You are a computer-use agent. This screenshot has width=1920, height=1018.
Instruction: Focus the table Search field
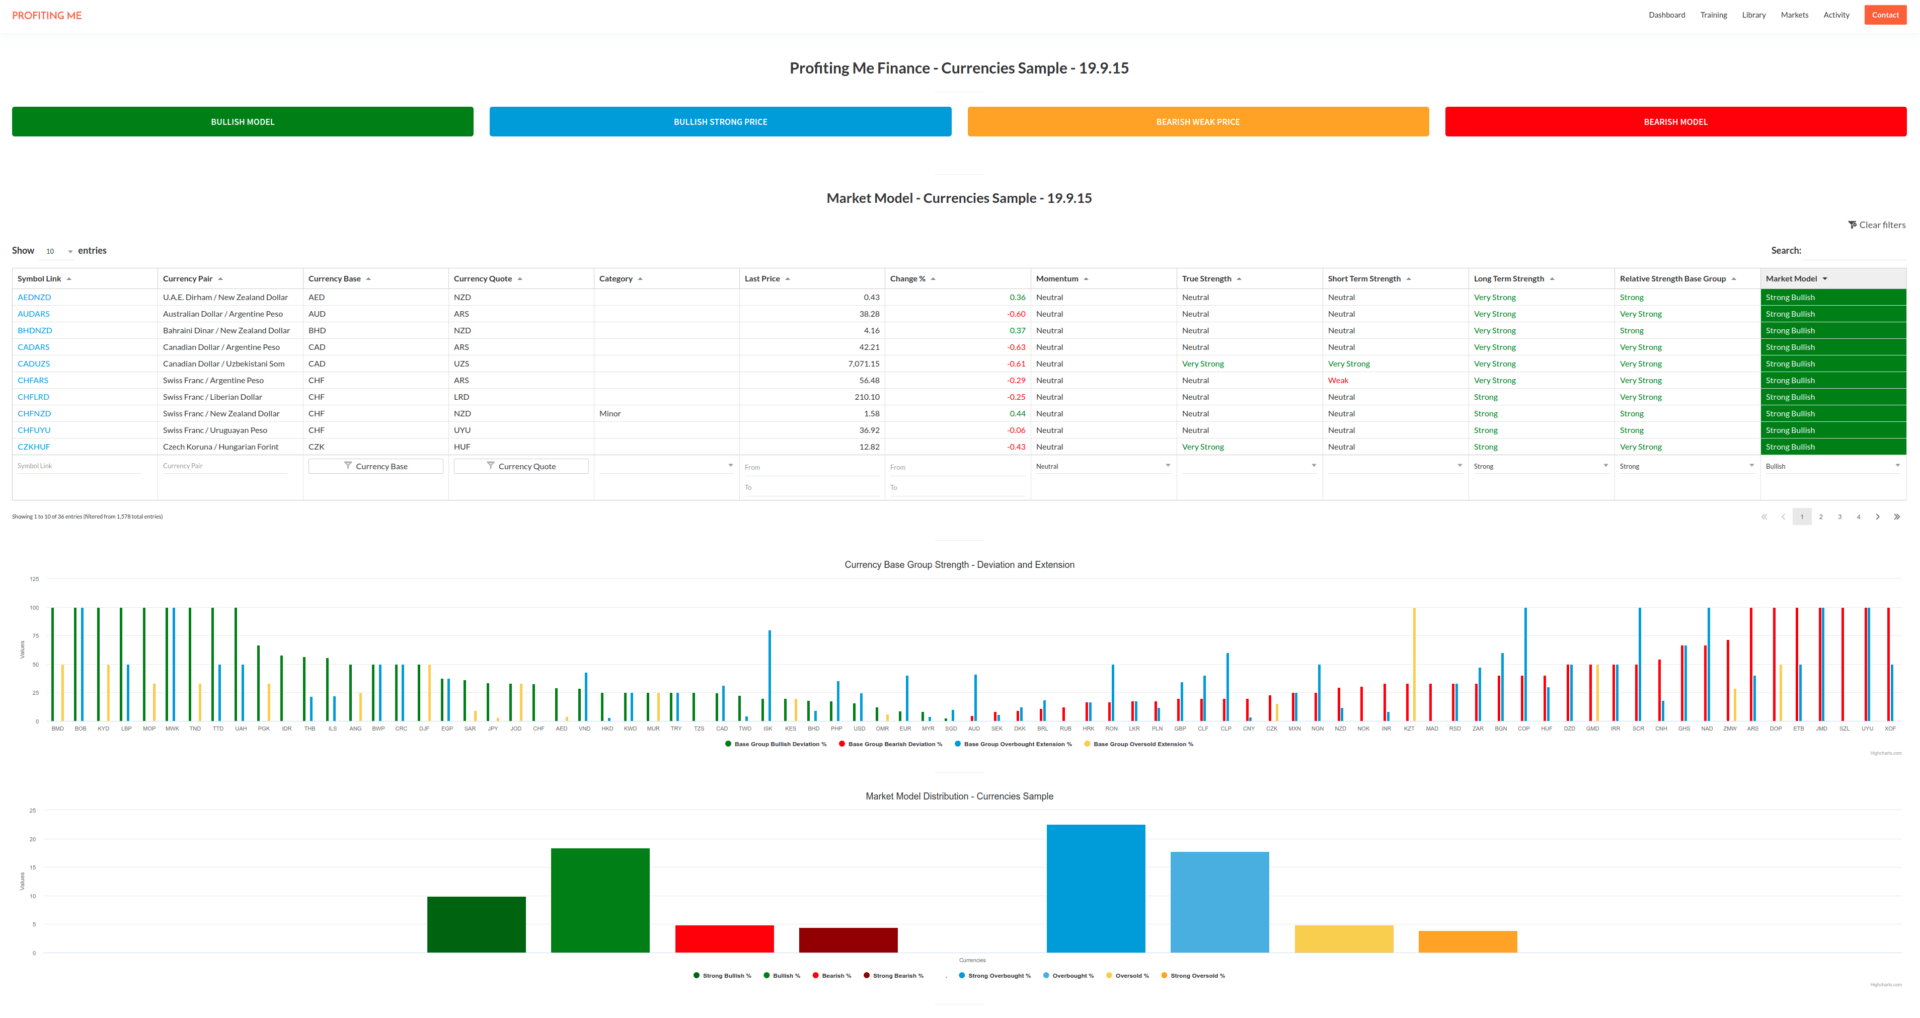point(1856,251)
